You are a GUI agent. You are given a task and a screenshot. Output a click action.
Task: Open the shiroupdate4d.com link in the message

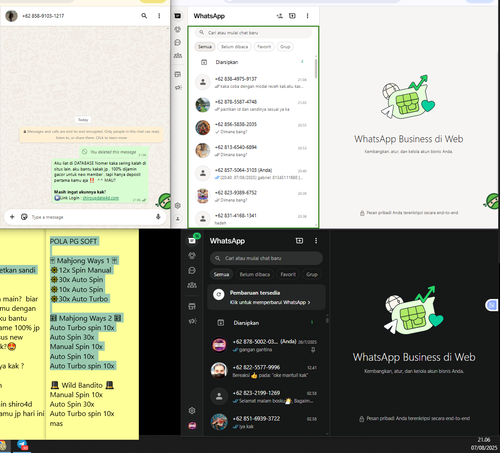pyautogui.click(x=100, y=198)
